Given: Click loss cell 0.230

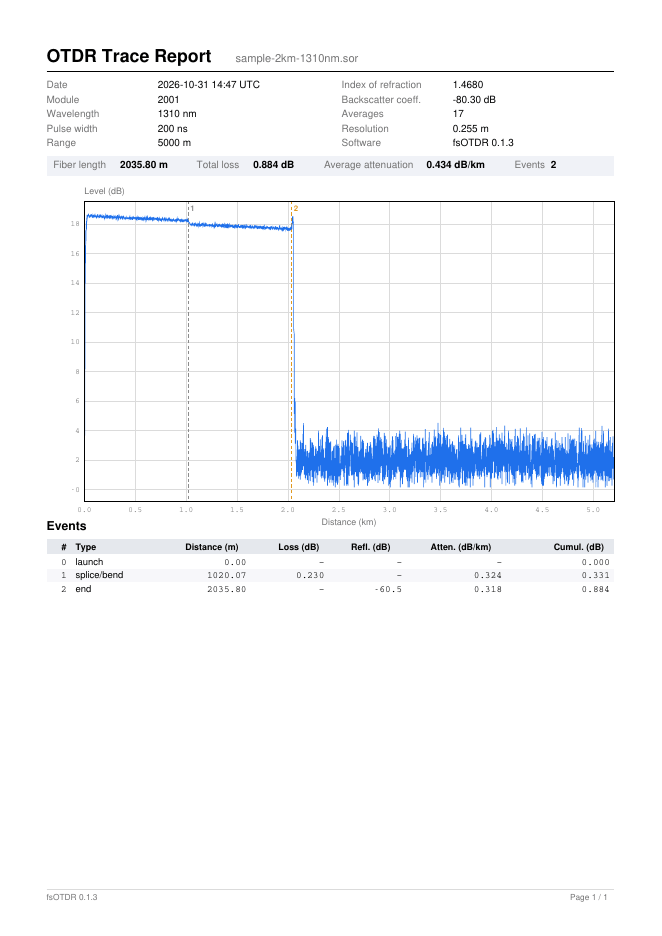Looking at the screenshot, I should coord(310,575).
